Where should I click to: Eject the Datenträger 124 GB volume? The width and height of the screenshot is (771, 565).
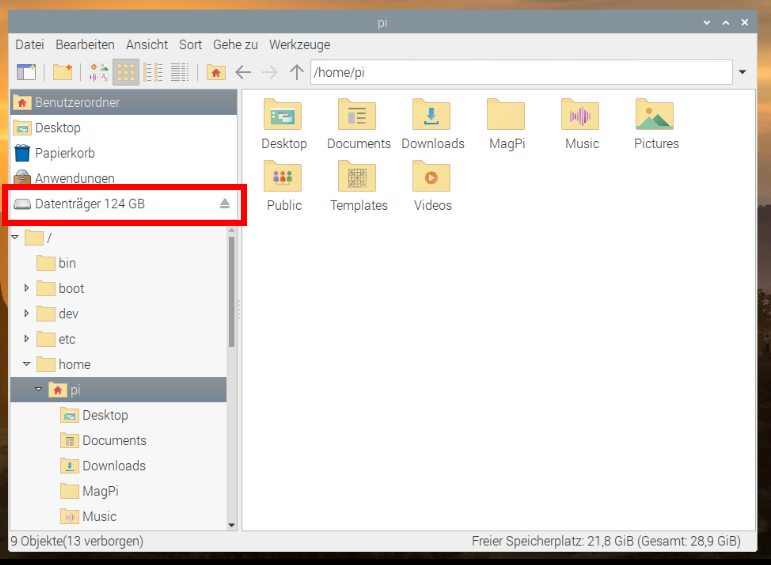(x=225, y=203)
